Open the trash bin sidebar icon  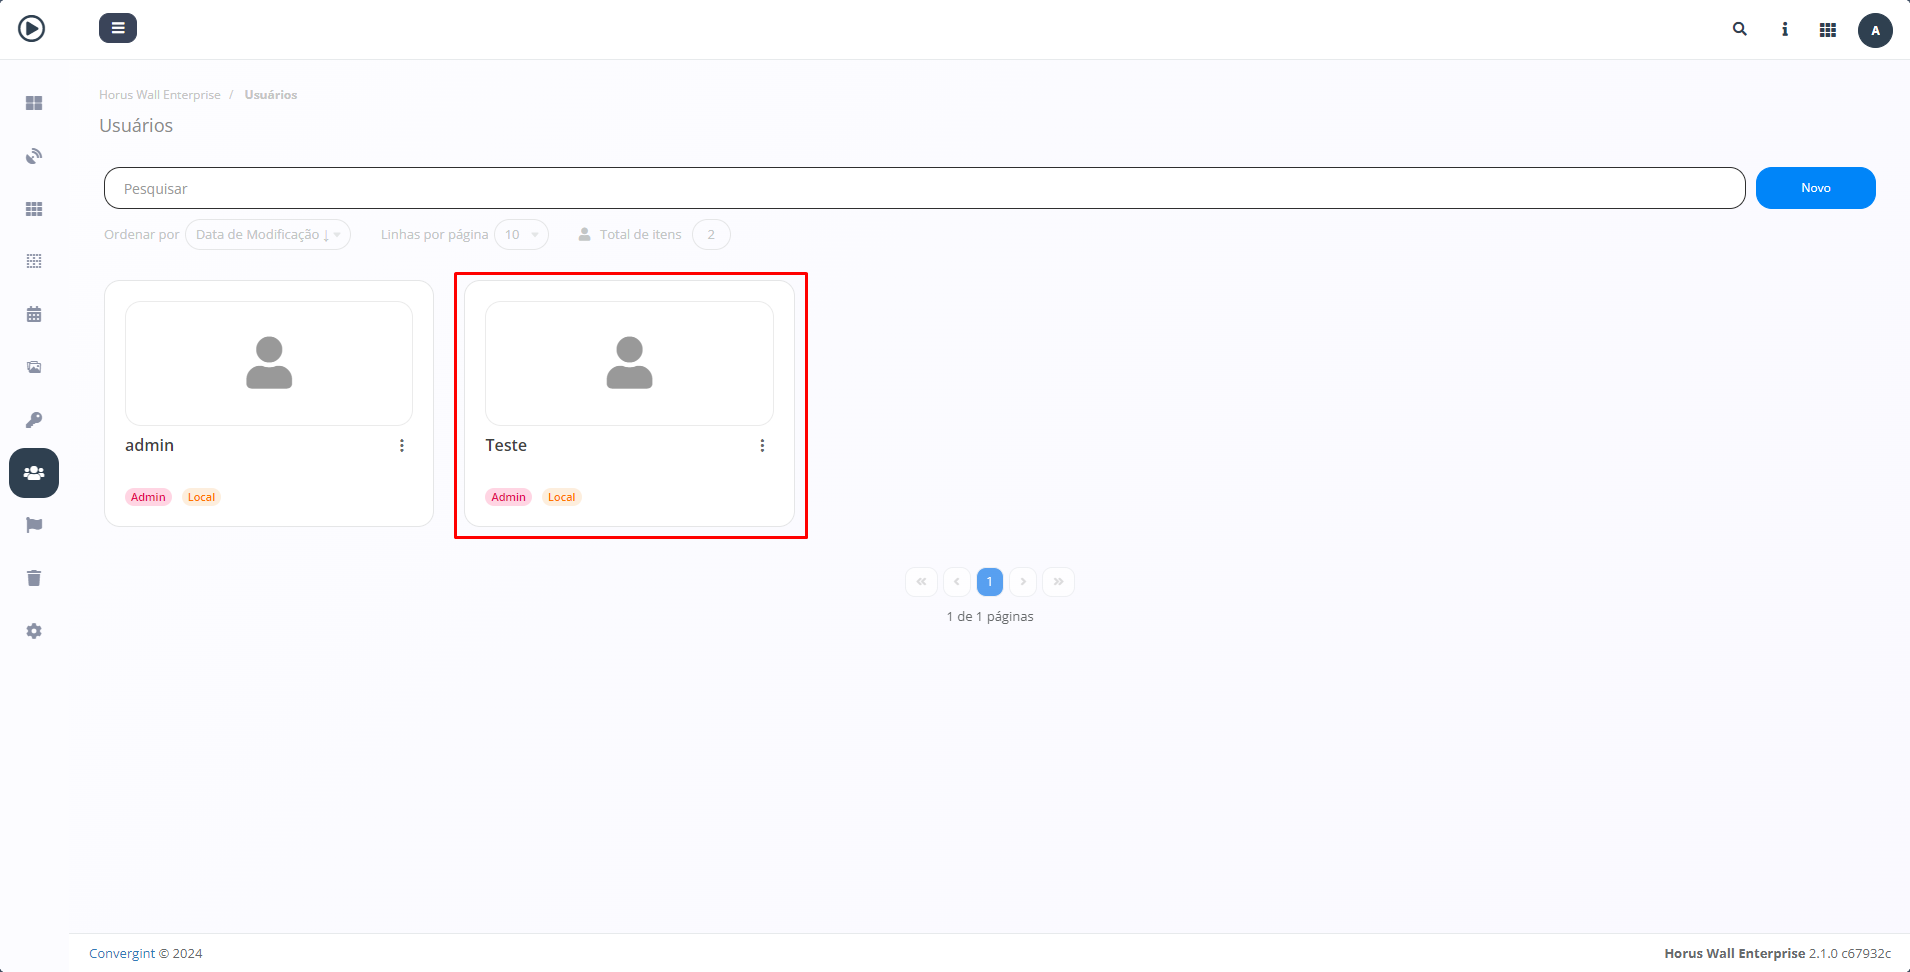(34, 578)
